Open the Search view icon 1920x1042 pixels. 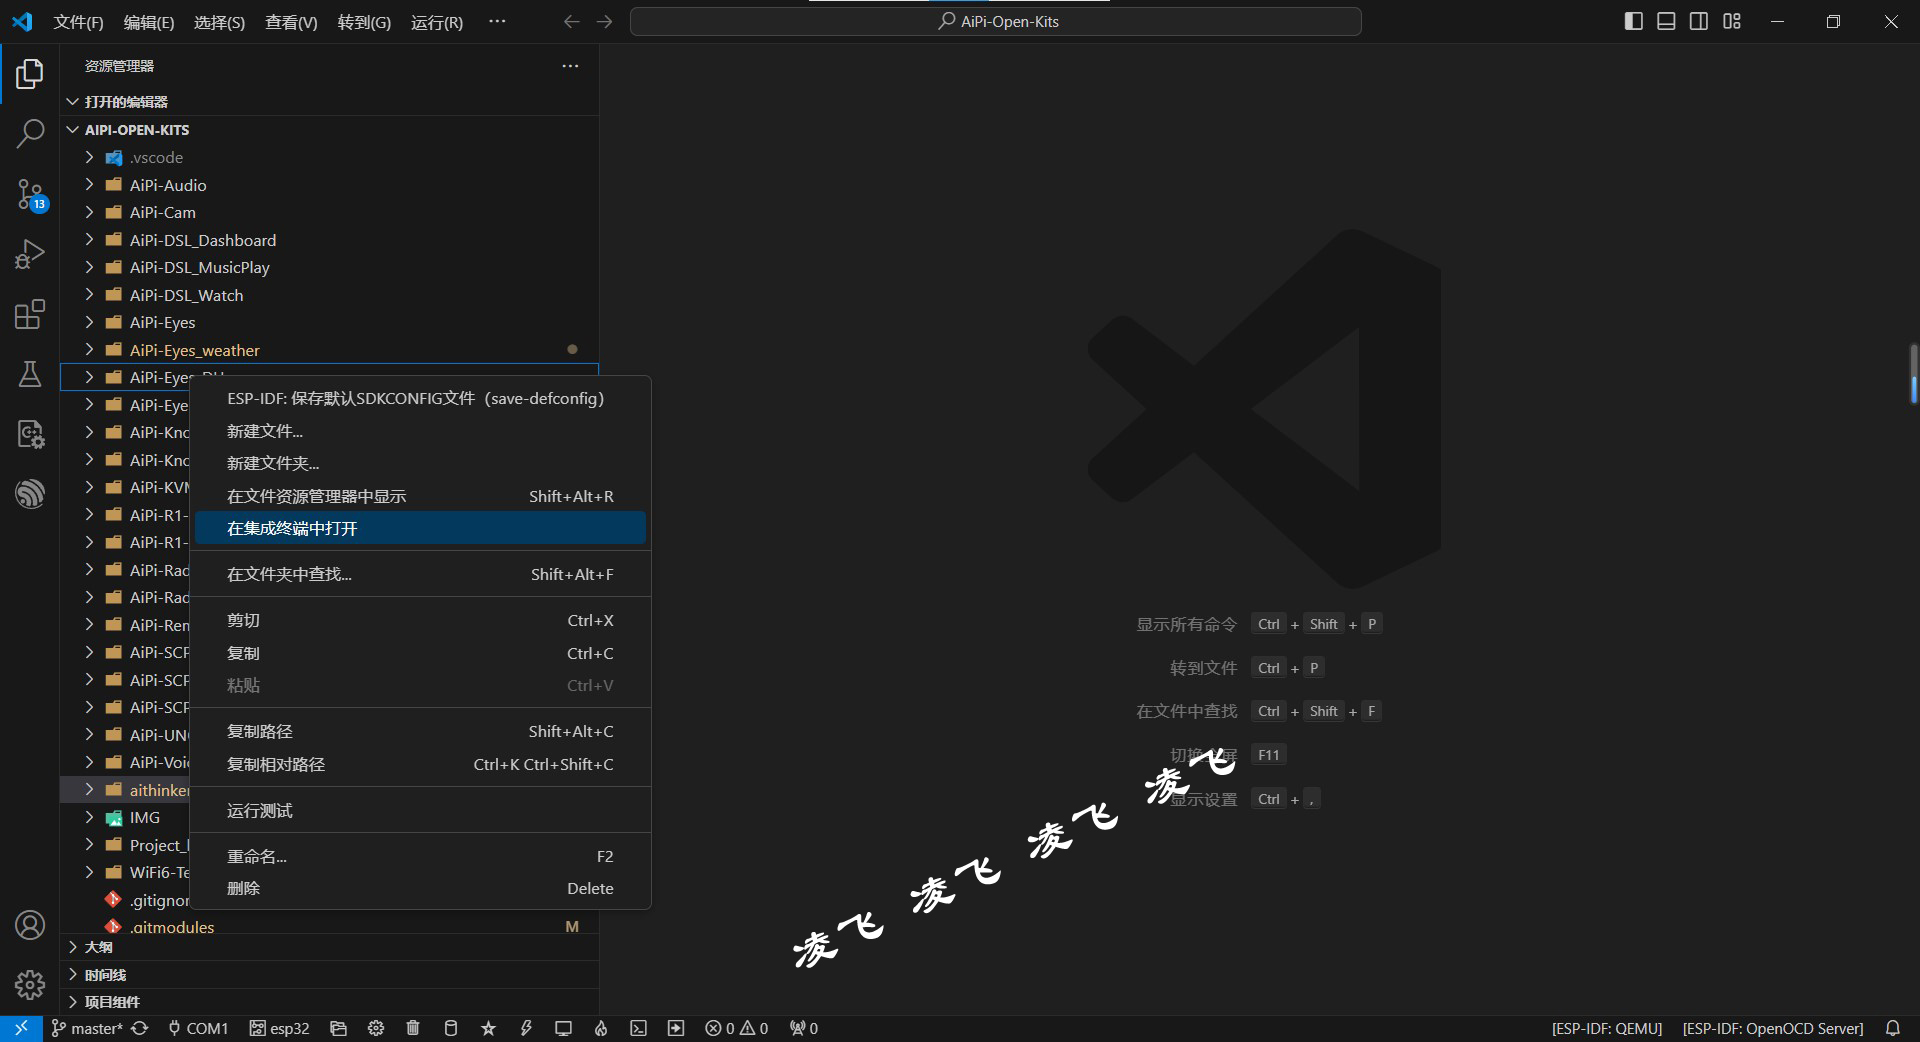pyautogui.click(x=30, y=133)
